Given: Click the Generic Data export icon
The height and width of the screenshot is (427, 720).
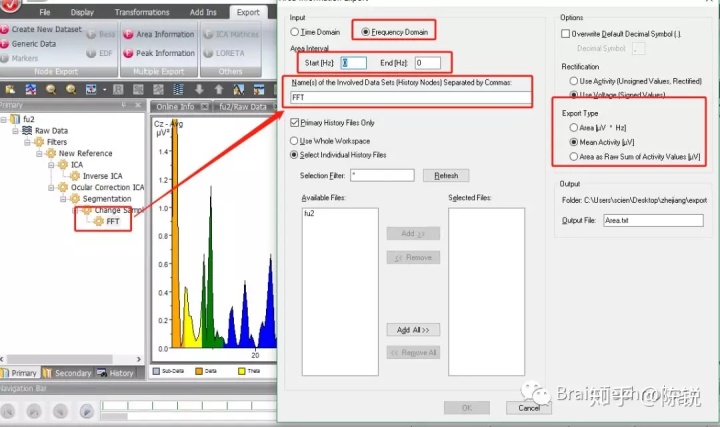Looking at the screenshot, I should click(5, 44).
